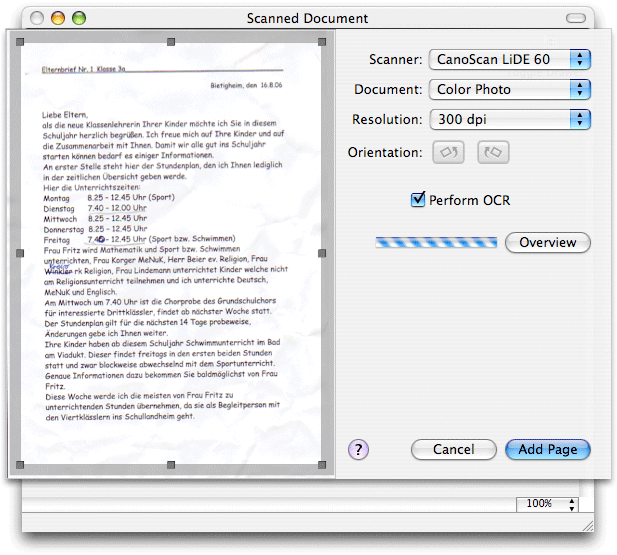Click the "Orientation:" label
The image size is (617, 555).
pyautogui.click(x=385, y=152)
